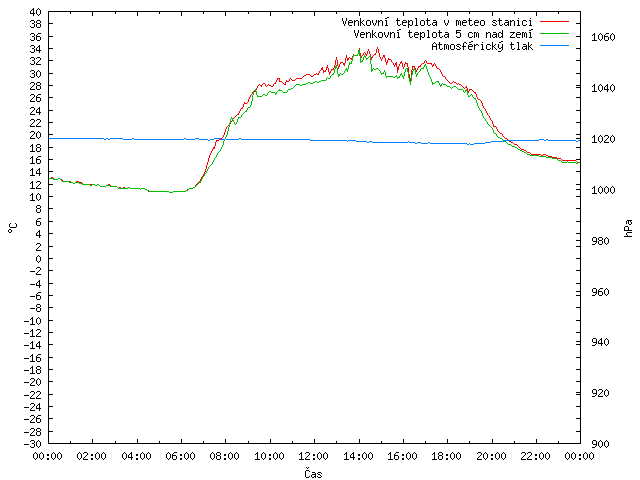Click the blue legend line sample

[554, 46]
